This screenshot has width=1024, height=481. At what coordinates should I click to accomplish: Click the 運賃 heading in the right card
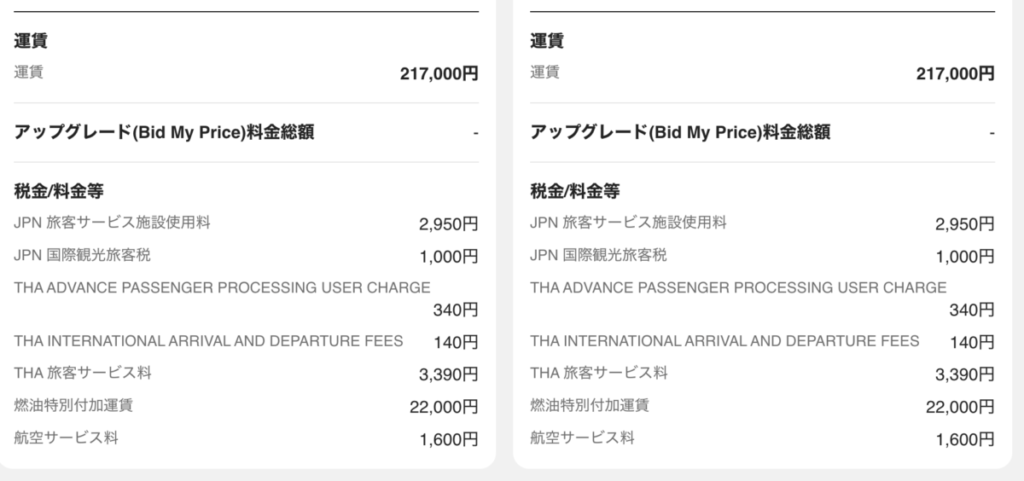click(547, 41)
